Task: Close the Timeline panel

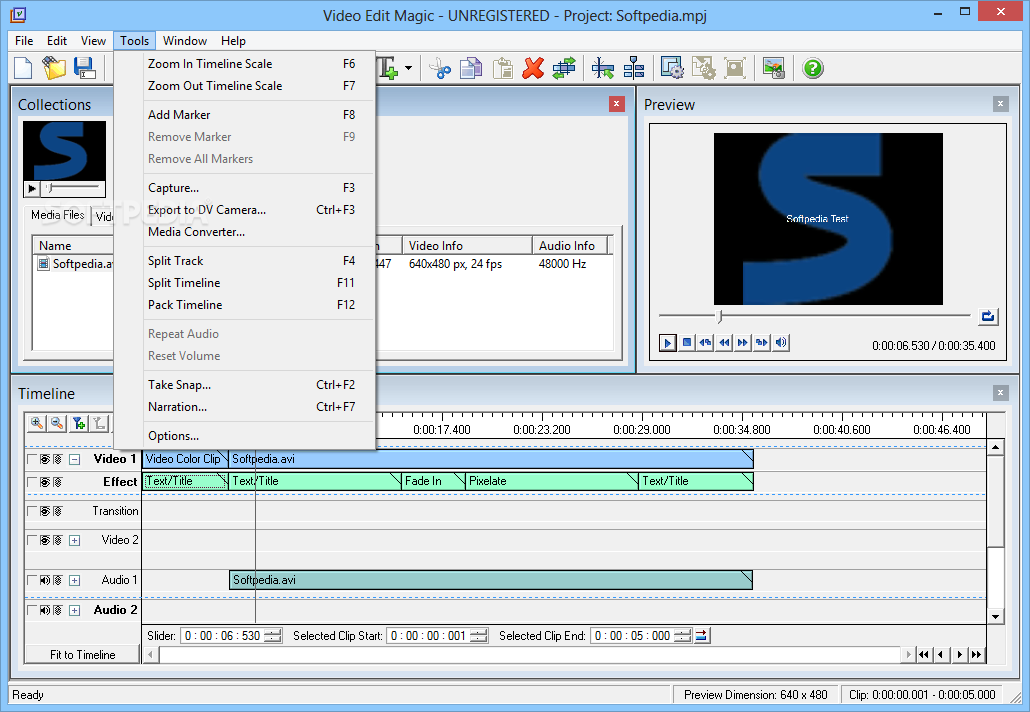Action: 1000,393
